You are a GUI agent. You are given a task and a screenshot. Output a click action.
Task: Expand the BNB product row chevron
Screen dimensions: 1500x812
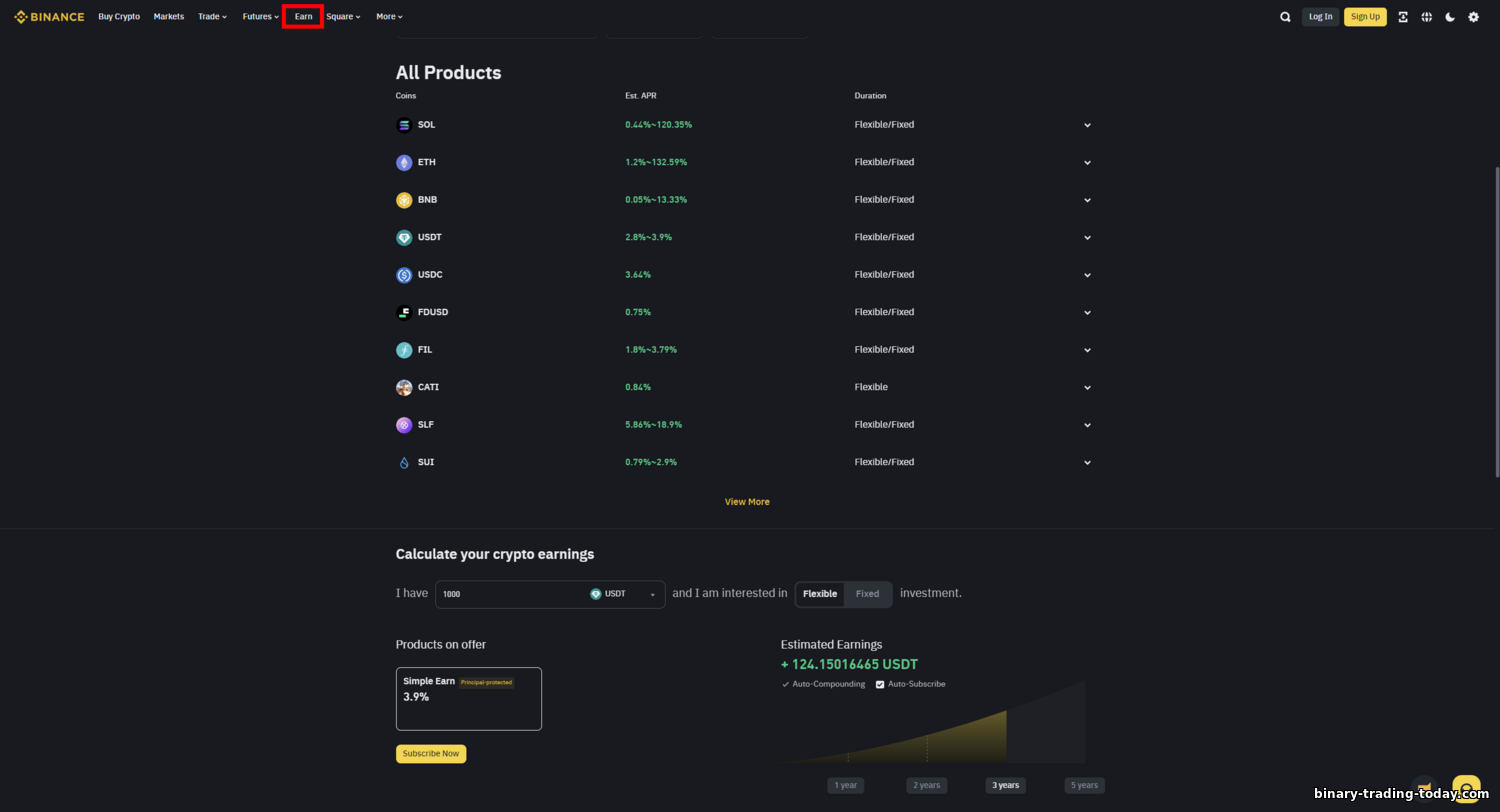tap(1087, 200)
